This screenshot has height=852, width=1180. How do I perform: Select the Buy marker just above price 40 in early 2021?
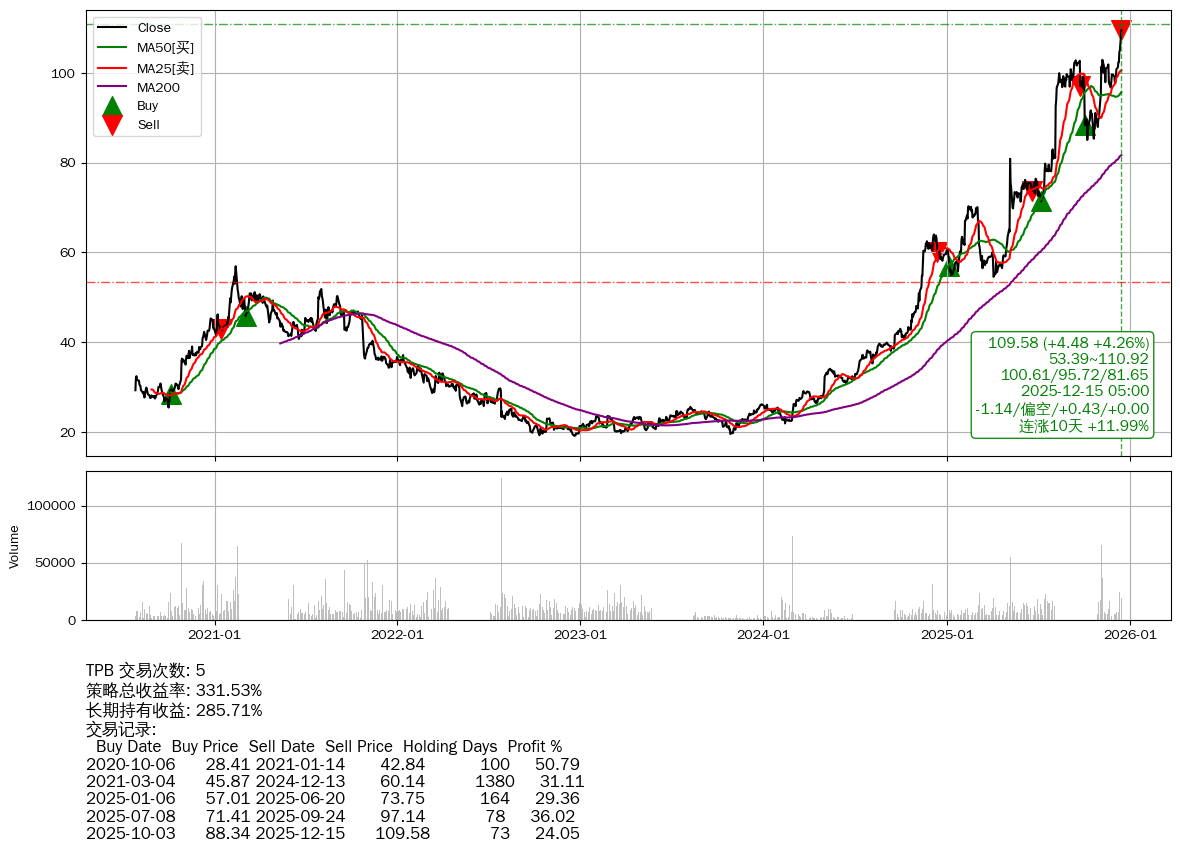(x=246, y=316)
